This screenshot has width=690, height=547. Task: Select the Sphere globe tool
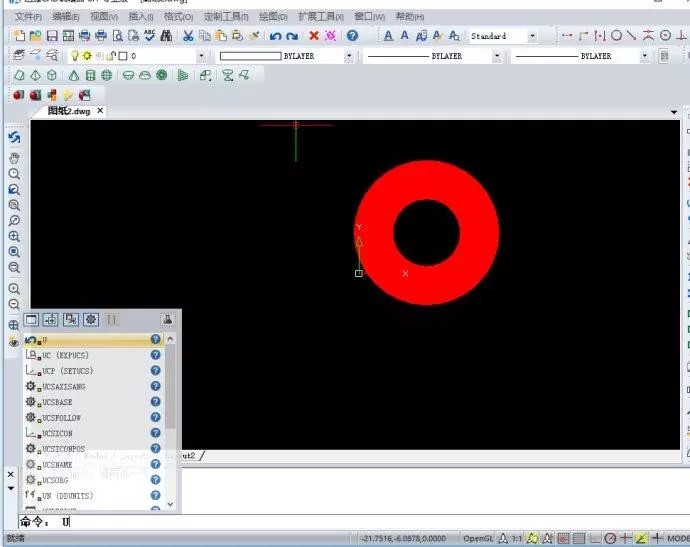click(x=106, y=75)
